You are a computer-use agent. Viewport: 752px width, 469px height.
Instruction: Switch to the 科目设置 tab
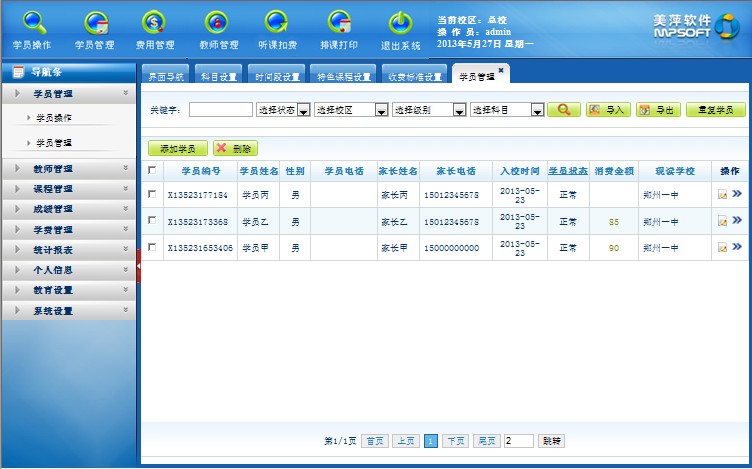[x=219, y=76]
